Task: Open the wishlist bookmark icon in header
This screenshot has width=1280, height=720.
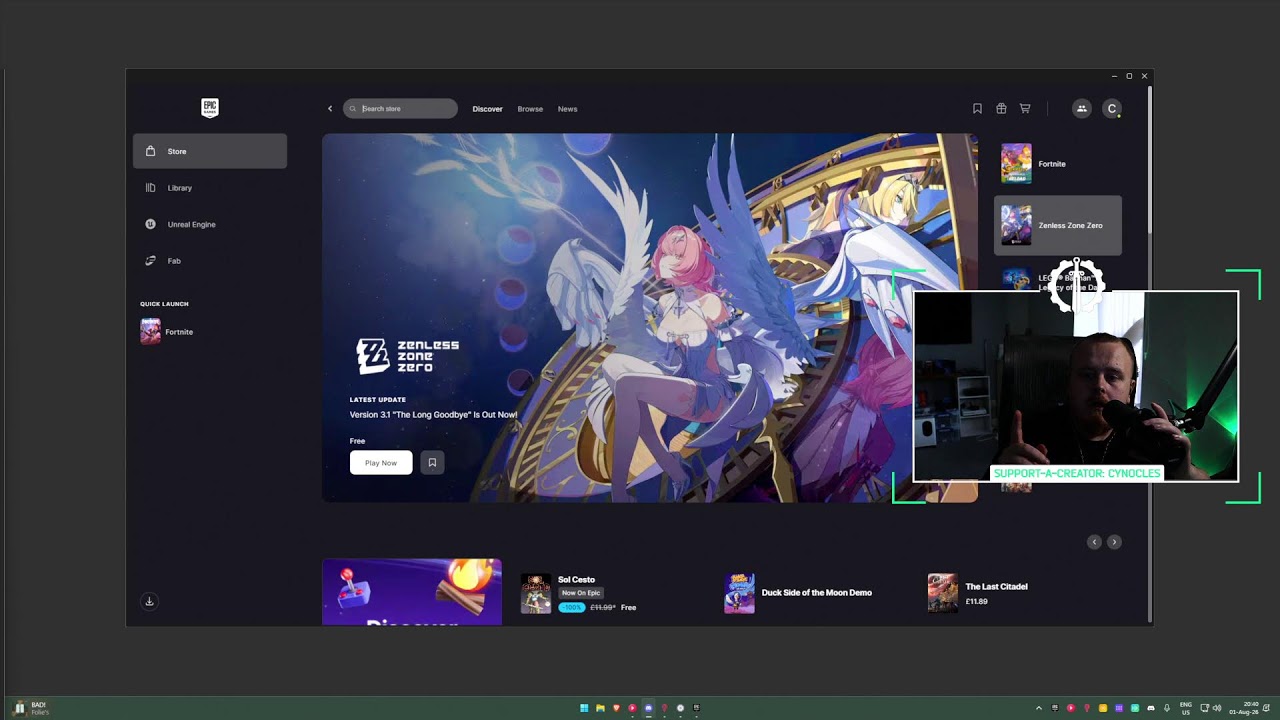Action: tap(977, 109)
